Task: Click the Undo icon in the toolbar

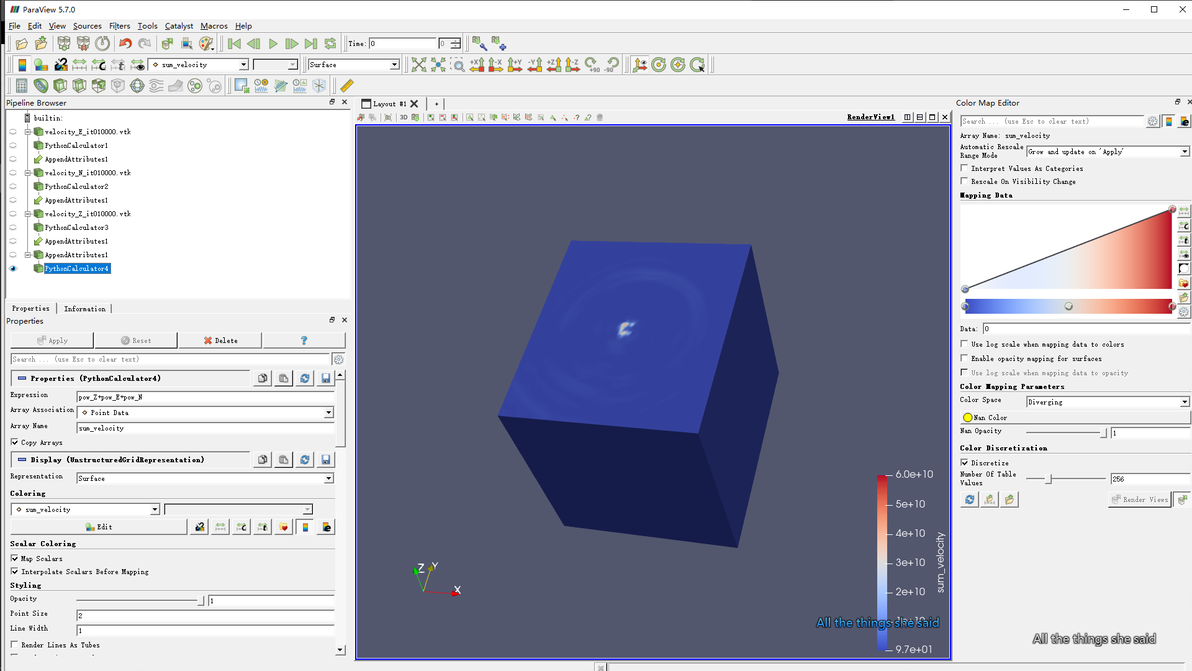Action: [125, 44]
